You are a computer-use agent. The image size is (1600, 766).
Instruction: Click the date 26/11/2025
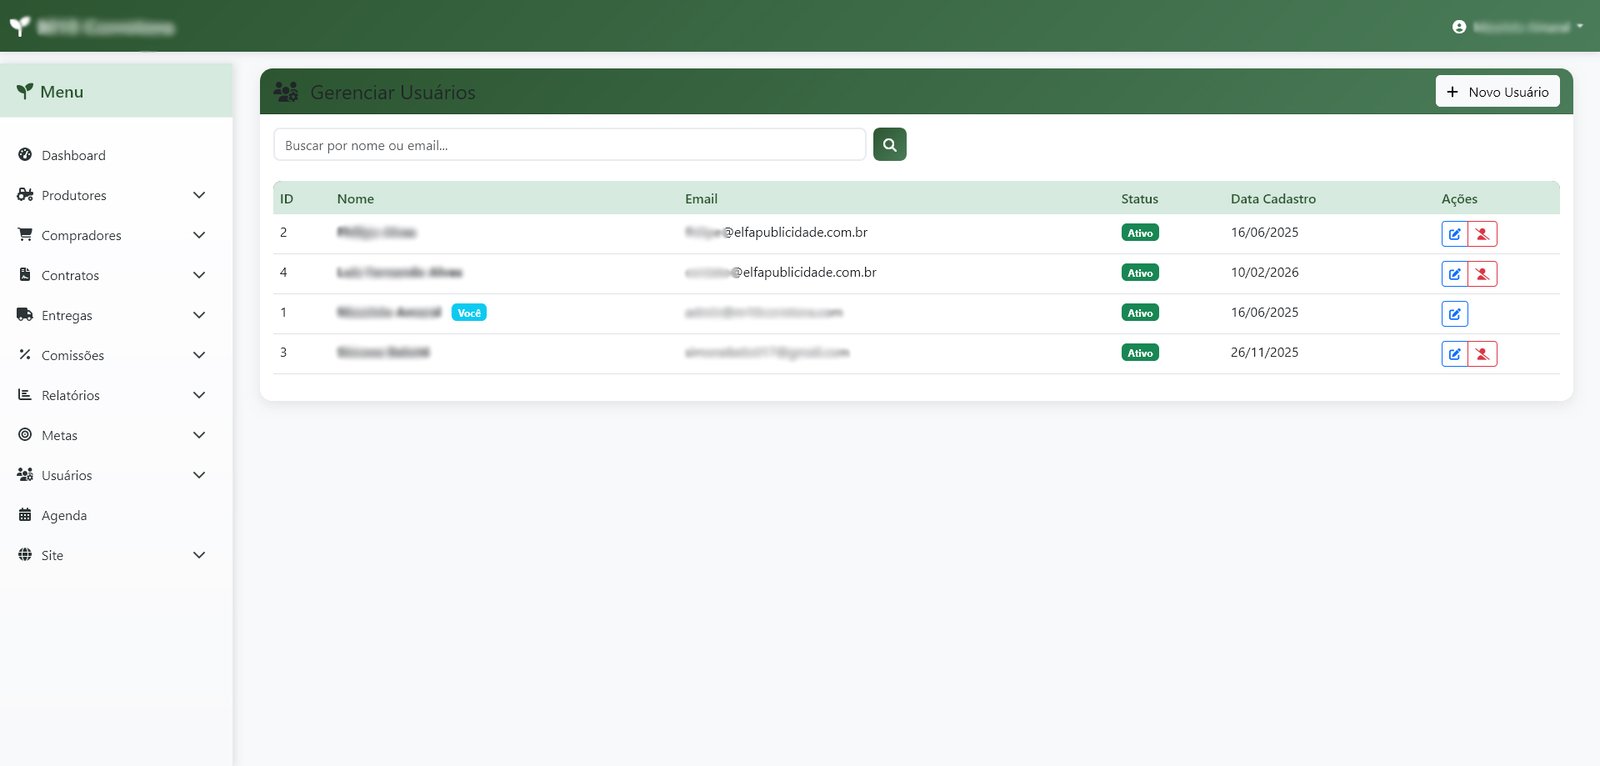1264,352
